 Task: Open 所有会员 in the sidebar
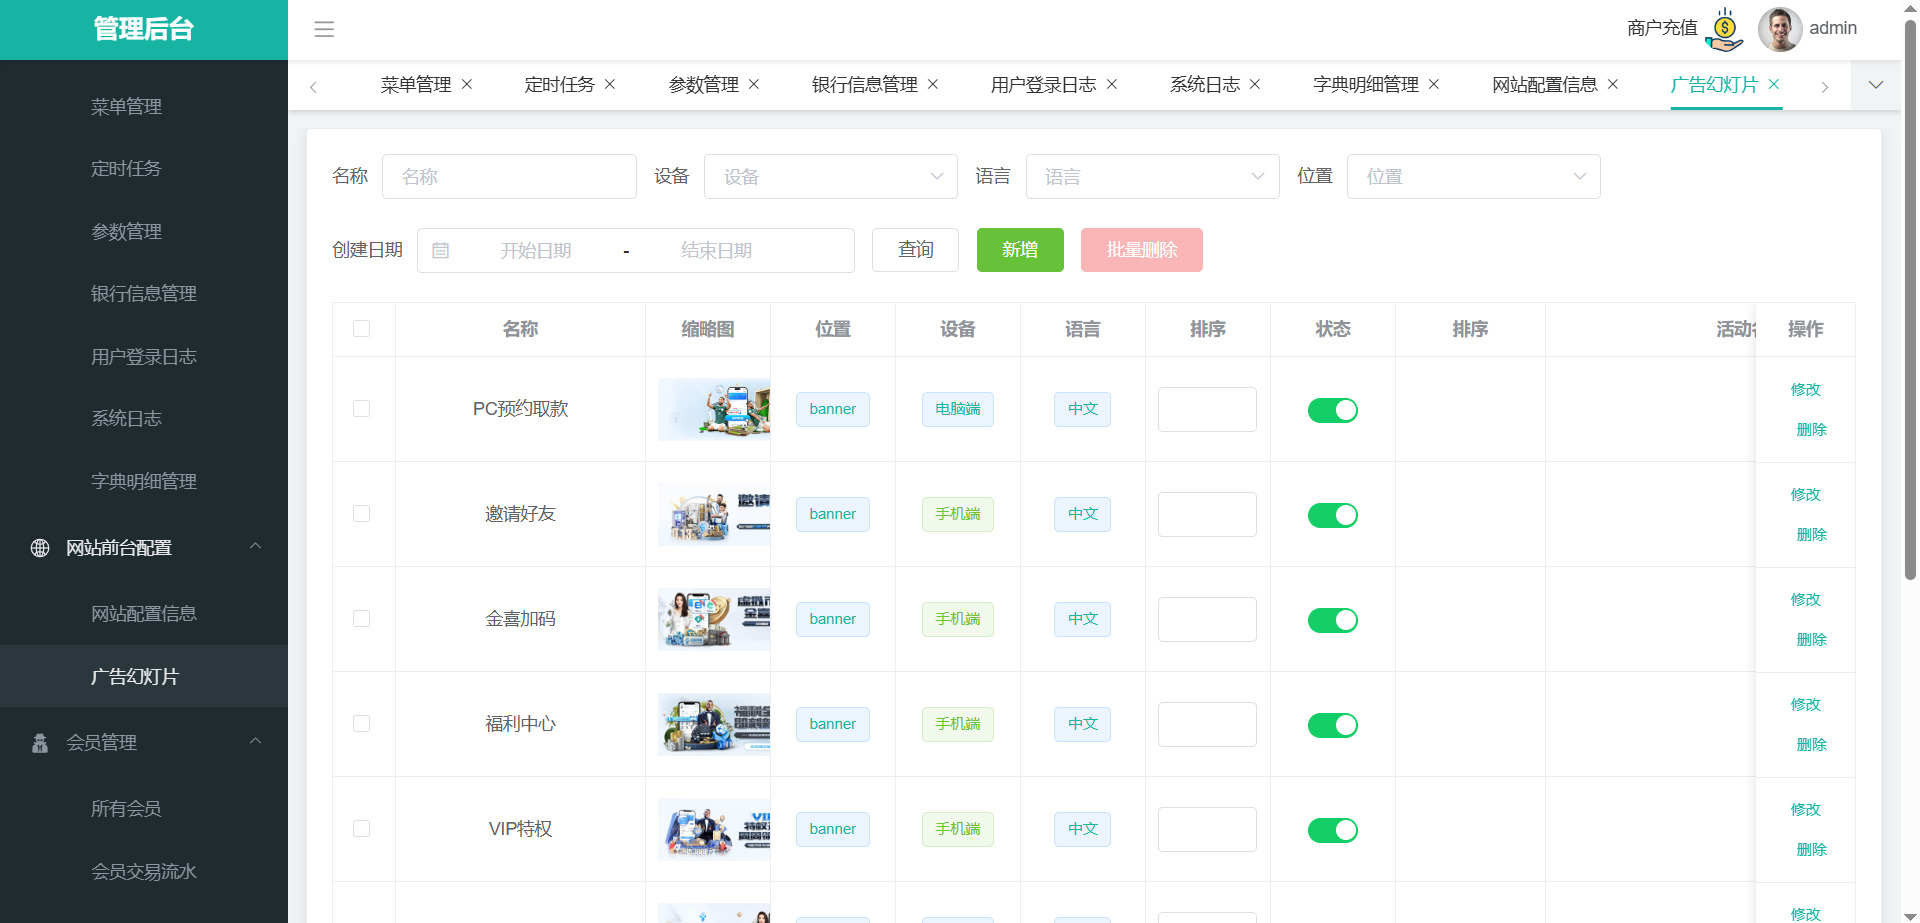tap(126, 809)
